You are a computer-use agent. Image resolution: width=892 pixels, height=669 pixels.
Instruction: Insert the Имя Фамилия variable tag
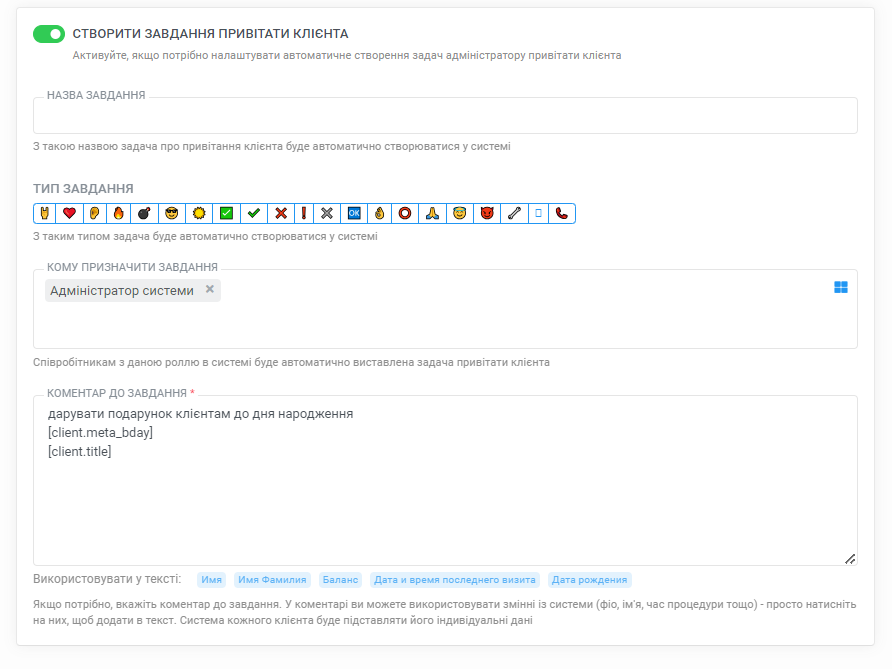pyautogui.click(x=272, y=580)
